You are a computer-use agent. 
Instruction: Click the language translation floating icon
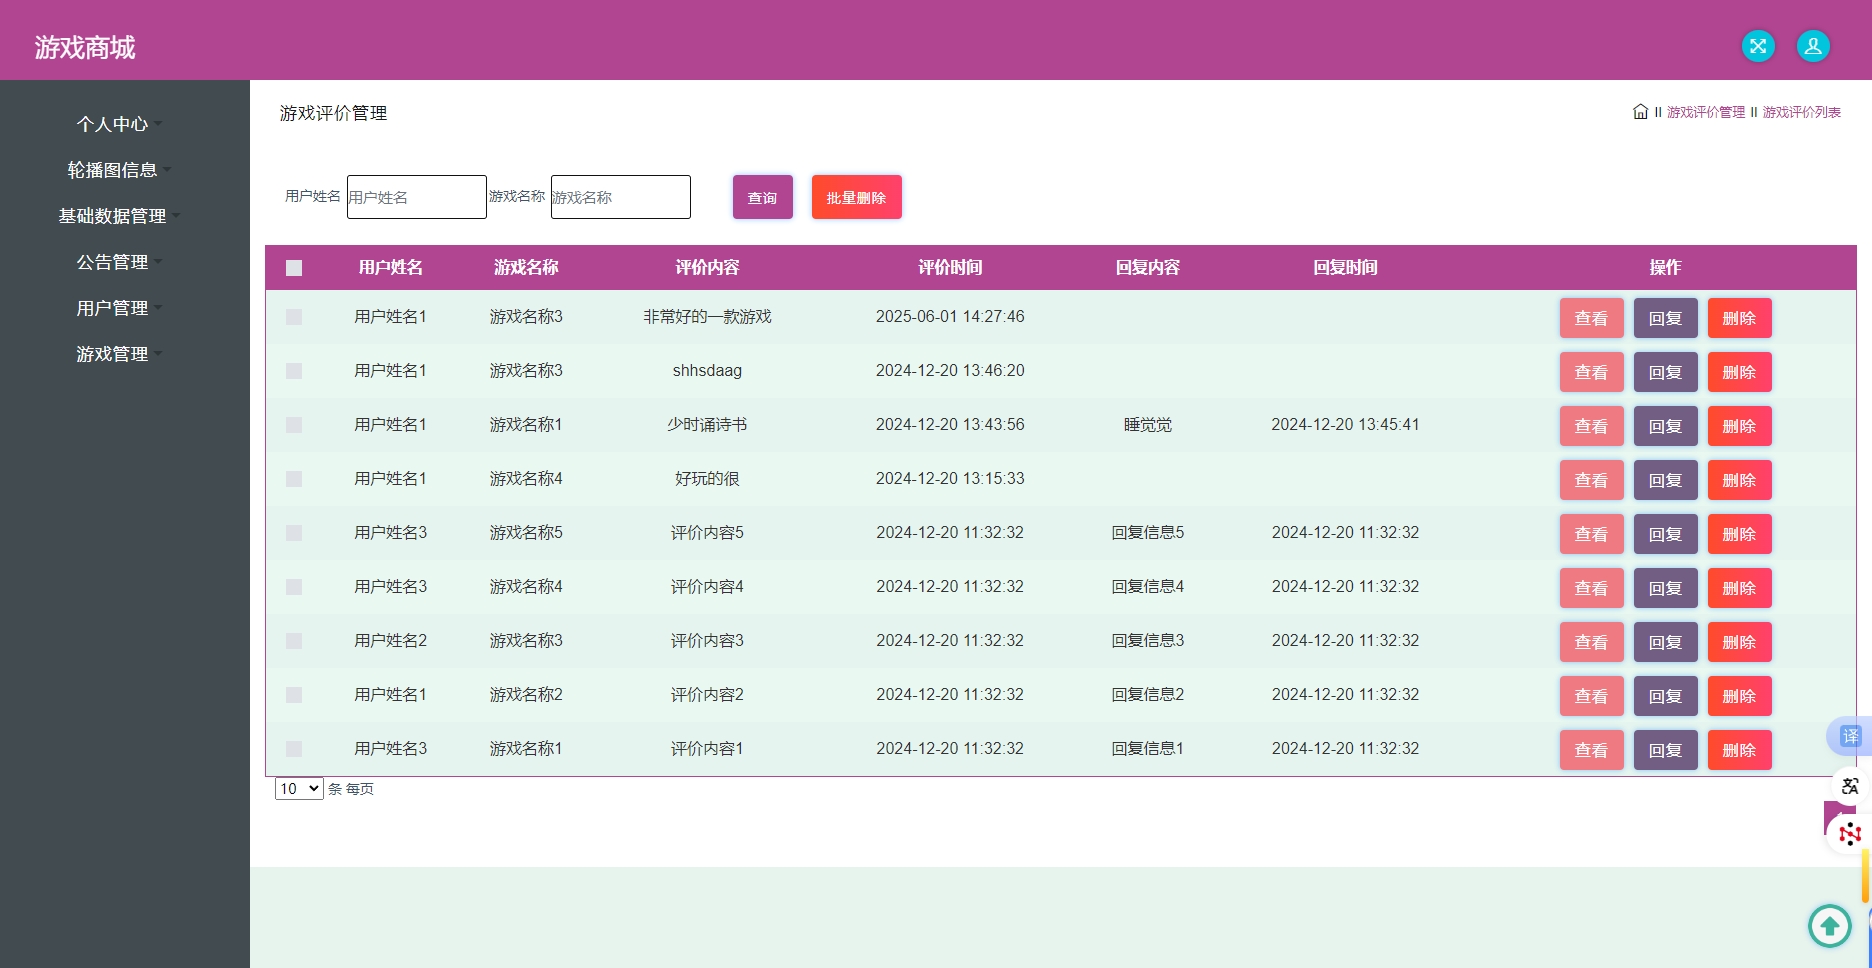coord(1849,786)
